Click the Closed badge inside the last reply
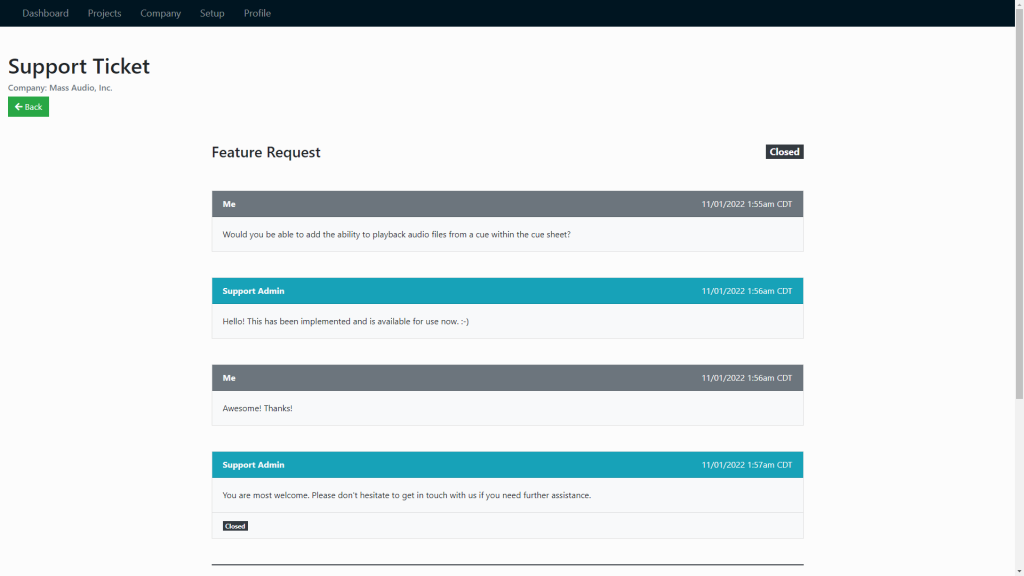1024x576 pixels. click(x=234, y=525)
